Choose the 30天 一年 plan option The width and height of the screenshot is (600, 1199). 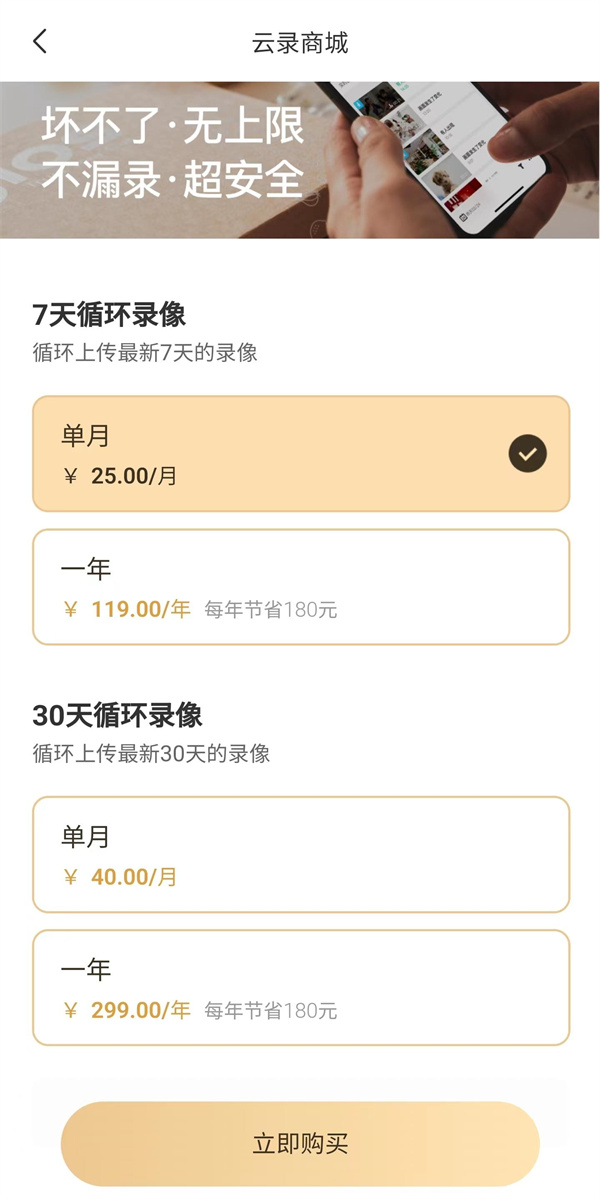pos(300,988)
